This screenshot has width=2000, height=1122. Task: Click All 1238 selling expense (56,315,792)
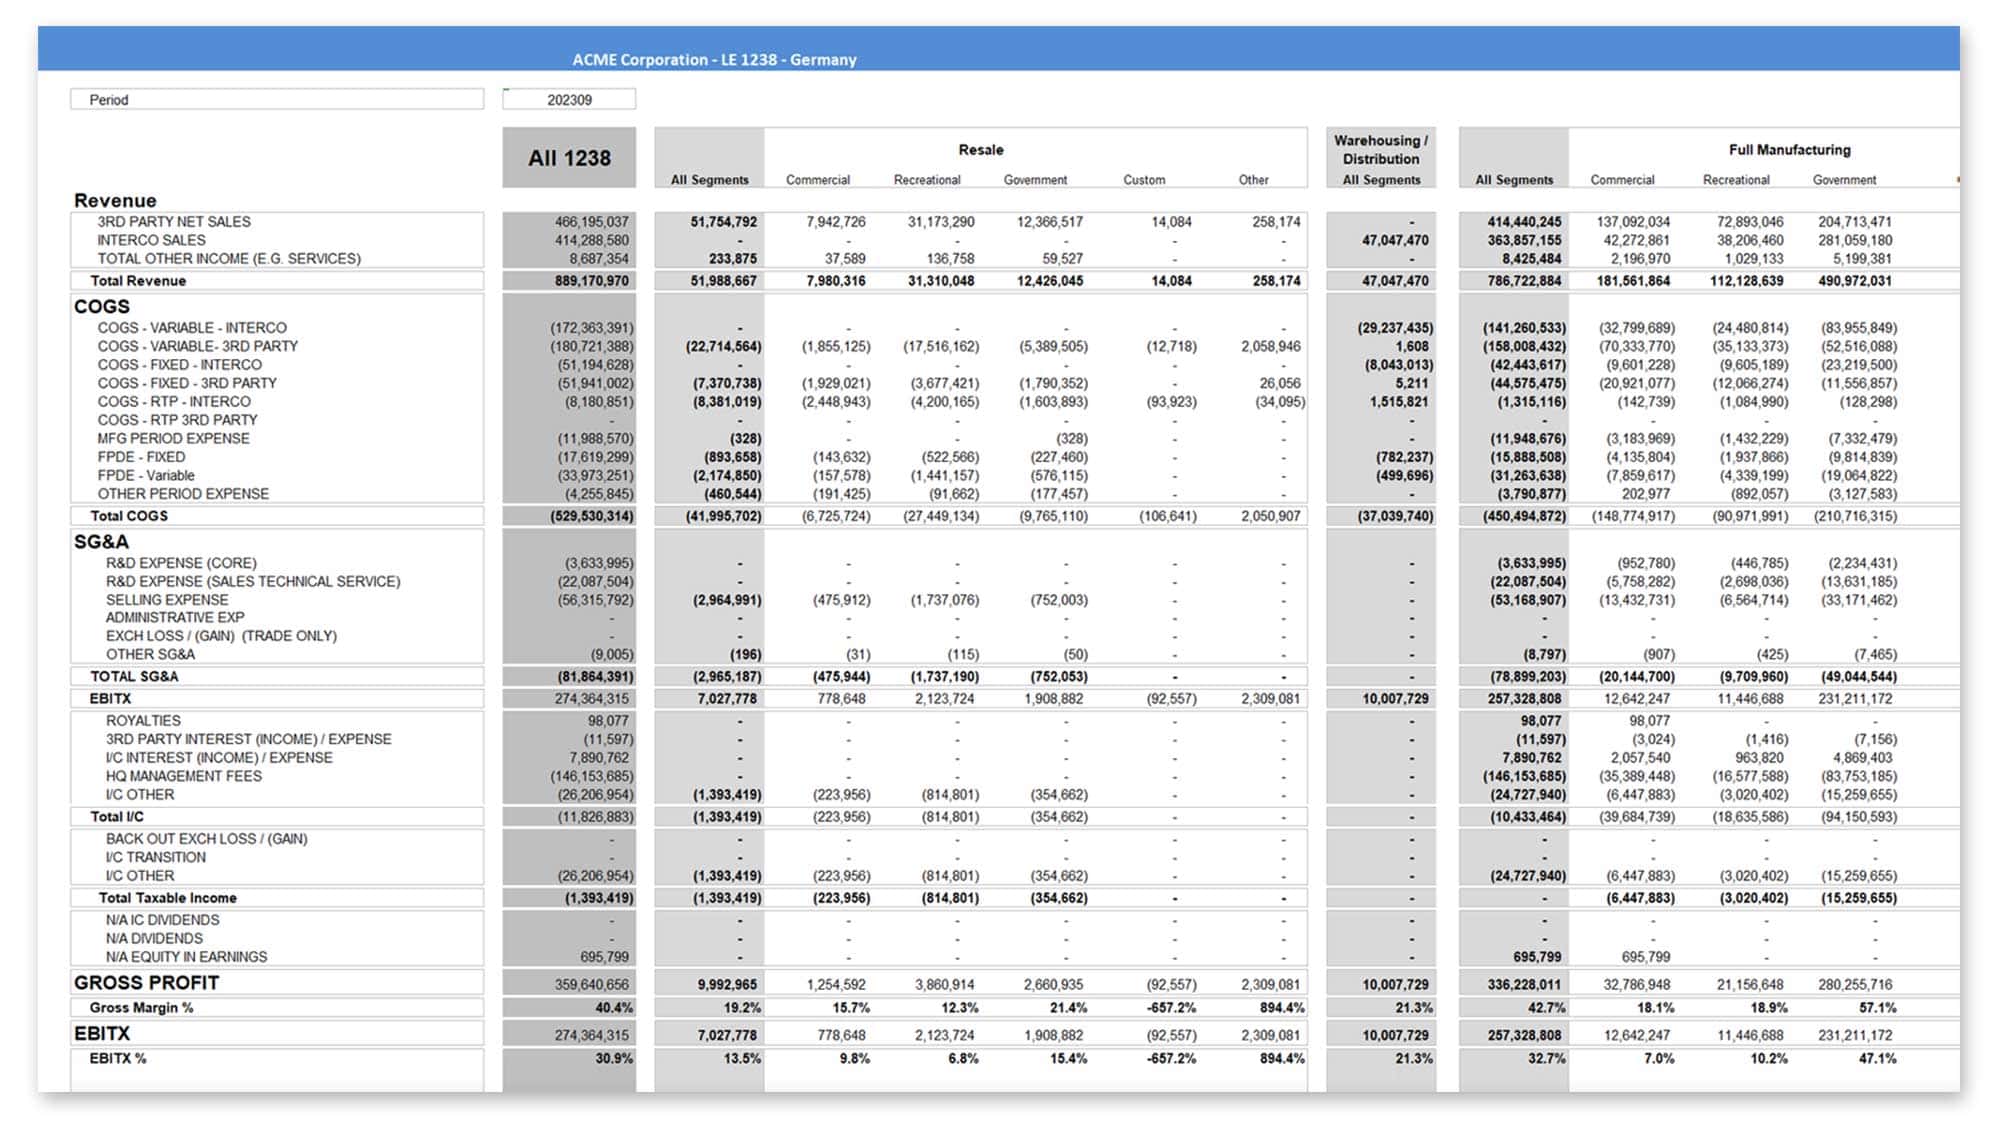tap(596, 600)
